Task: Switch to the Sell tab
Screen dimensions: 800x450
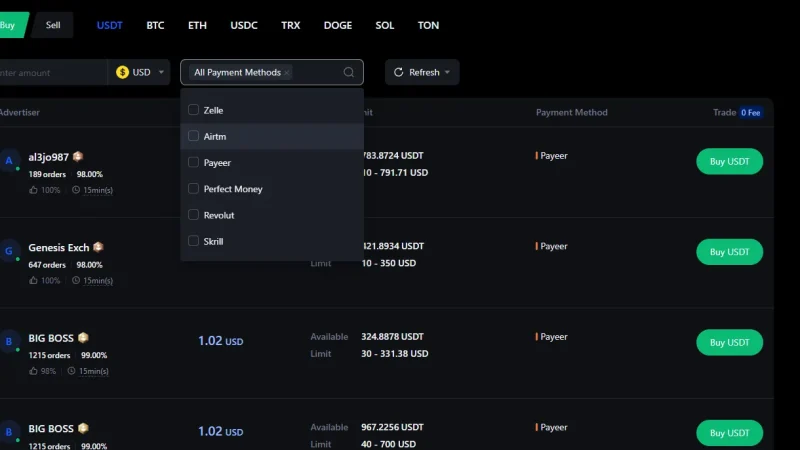Action: coord(53,25)
